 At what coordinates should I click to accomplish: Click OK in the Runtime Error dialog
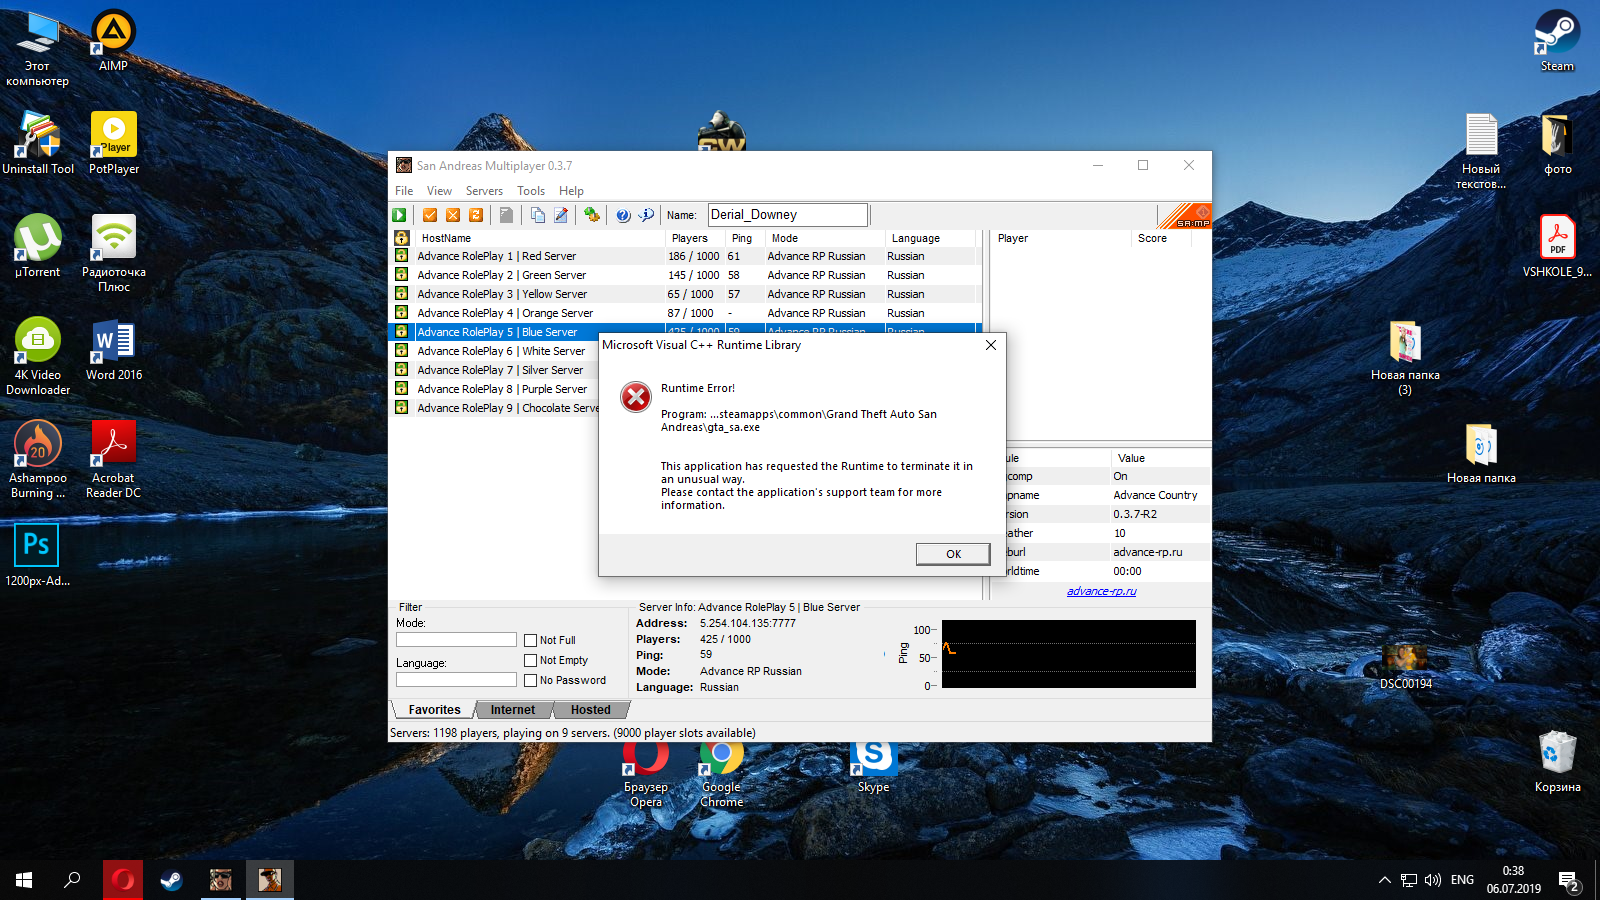click(953, 554)
